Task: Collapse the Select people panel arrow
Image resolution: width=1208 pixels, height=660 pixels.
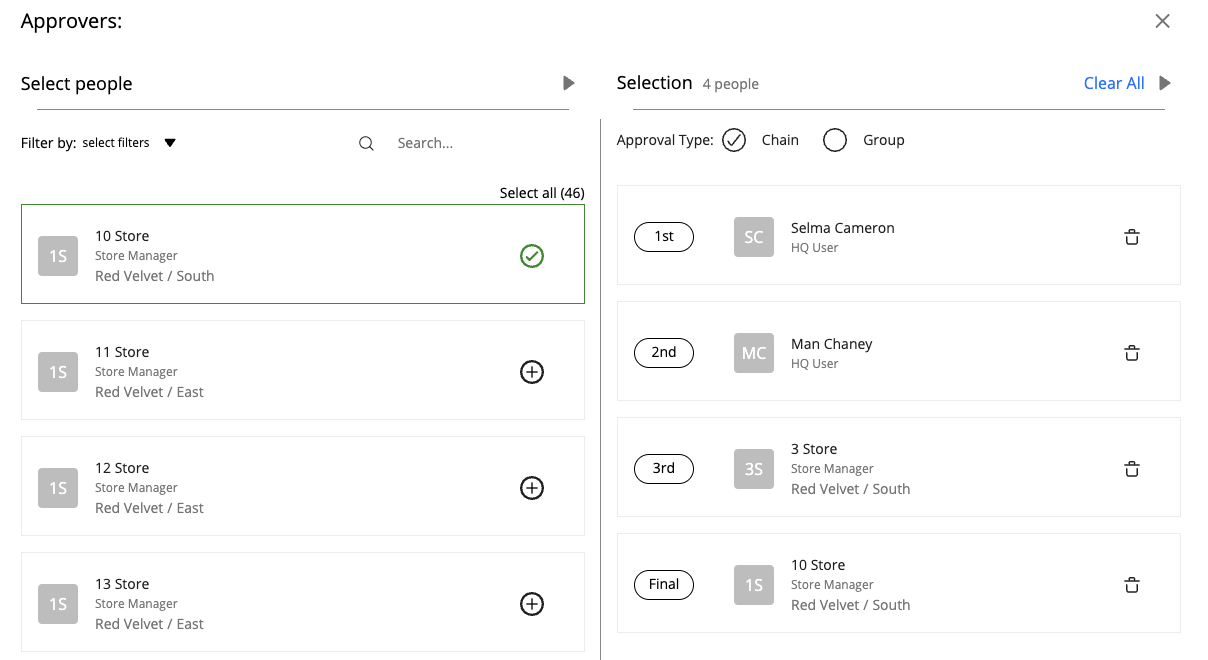Action: point(569,83)
